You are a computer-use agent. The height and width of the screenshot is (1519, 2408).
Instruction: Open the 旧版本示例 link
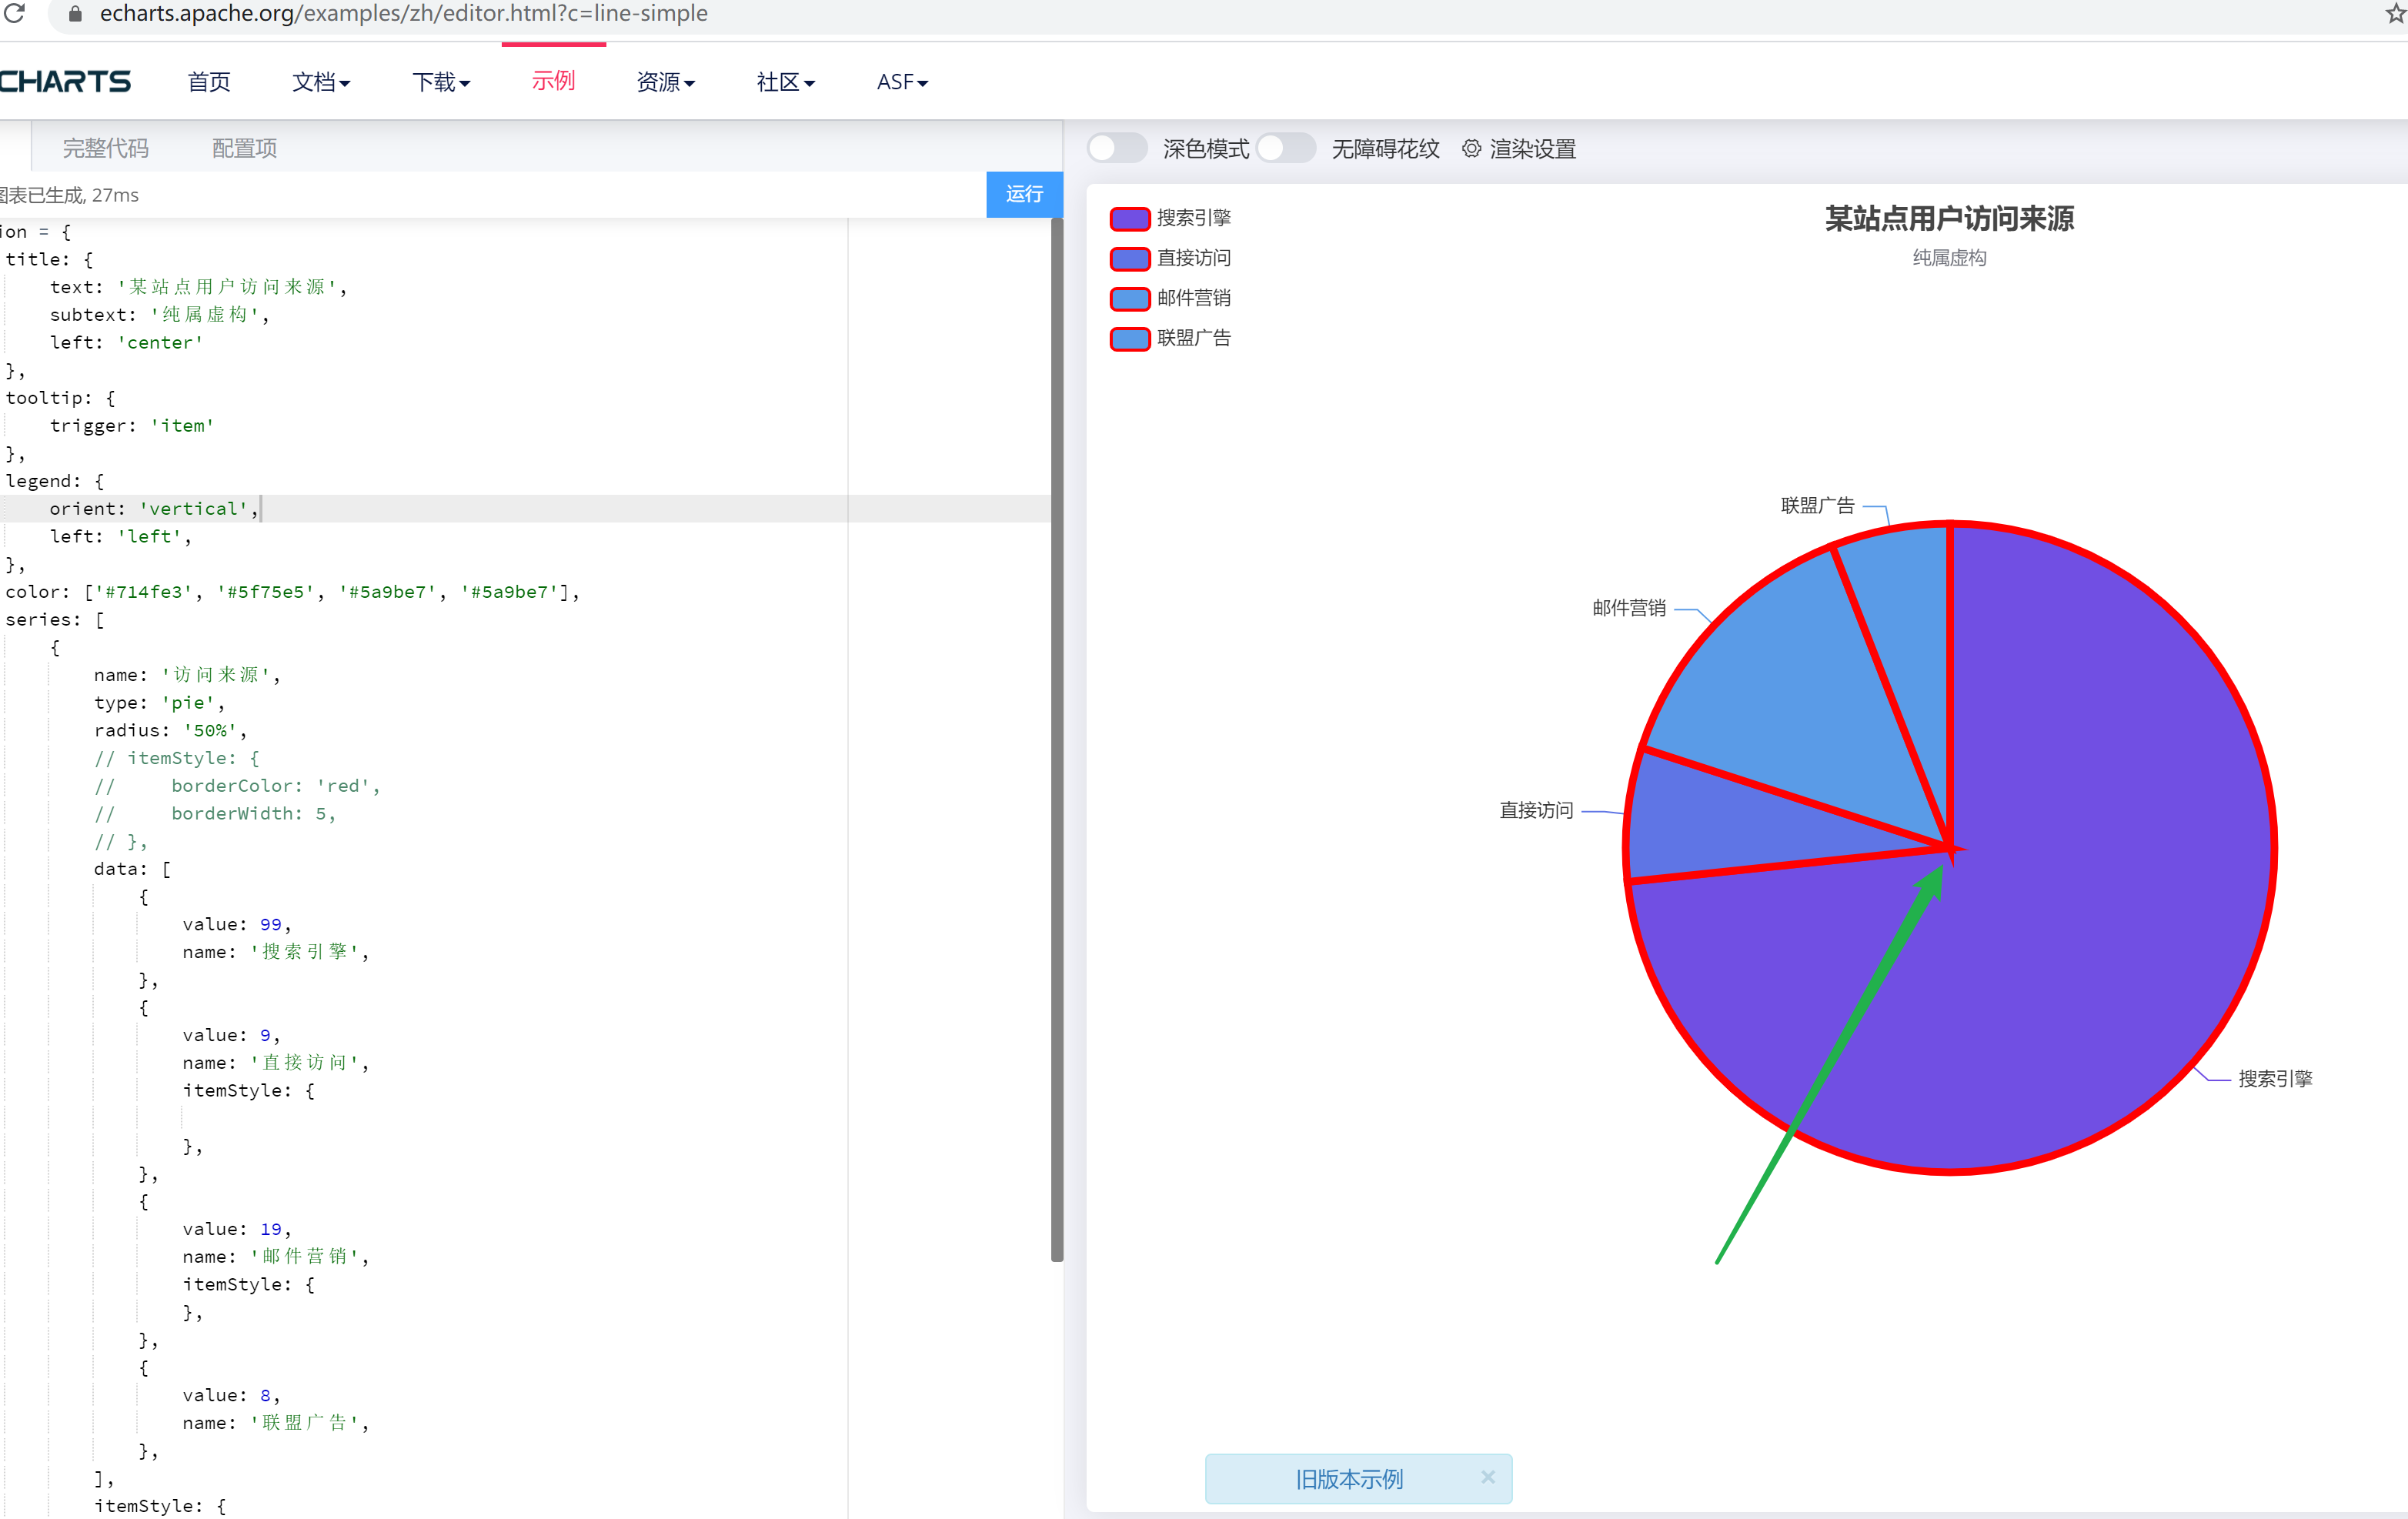click(x=1348, y=1479)
